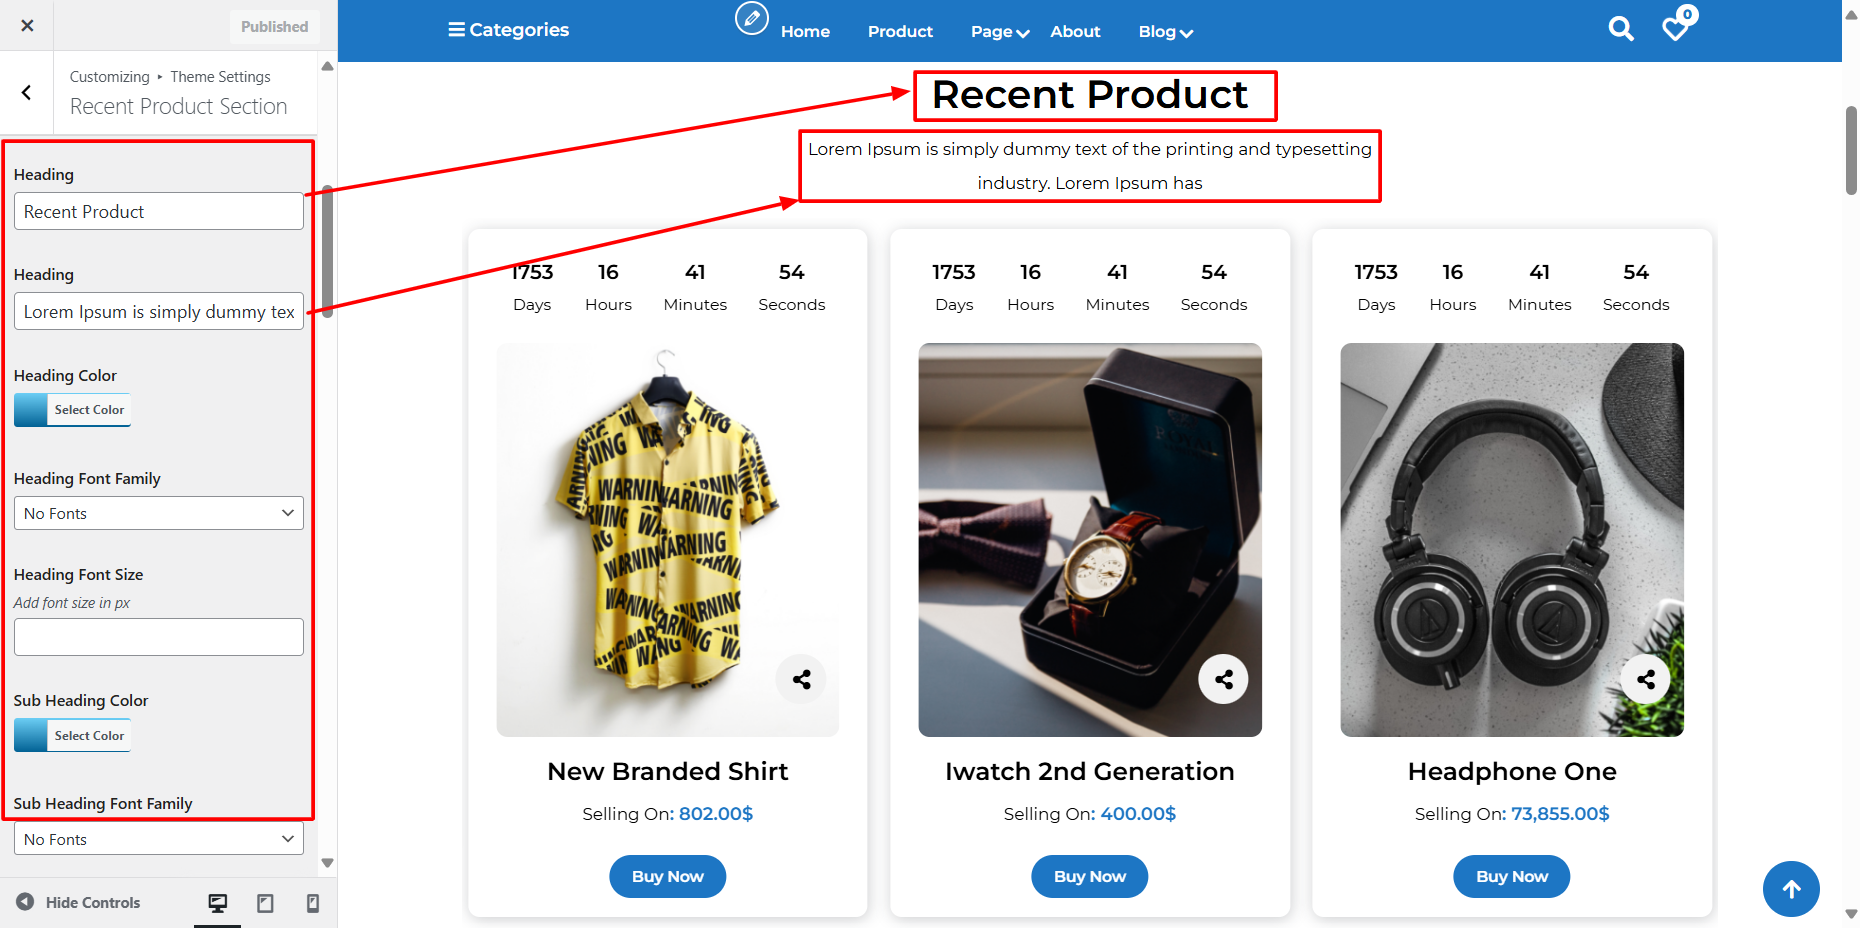Go back to Theme Settings
The height and width of the screenshot is (928, 1860).
point(27,93)
